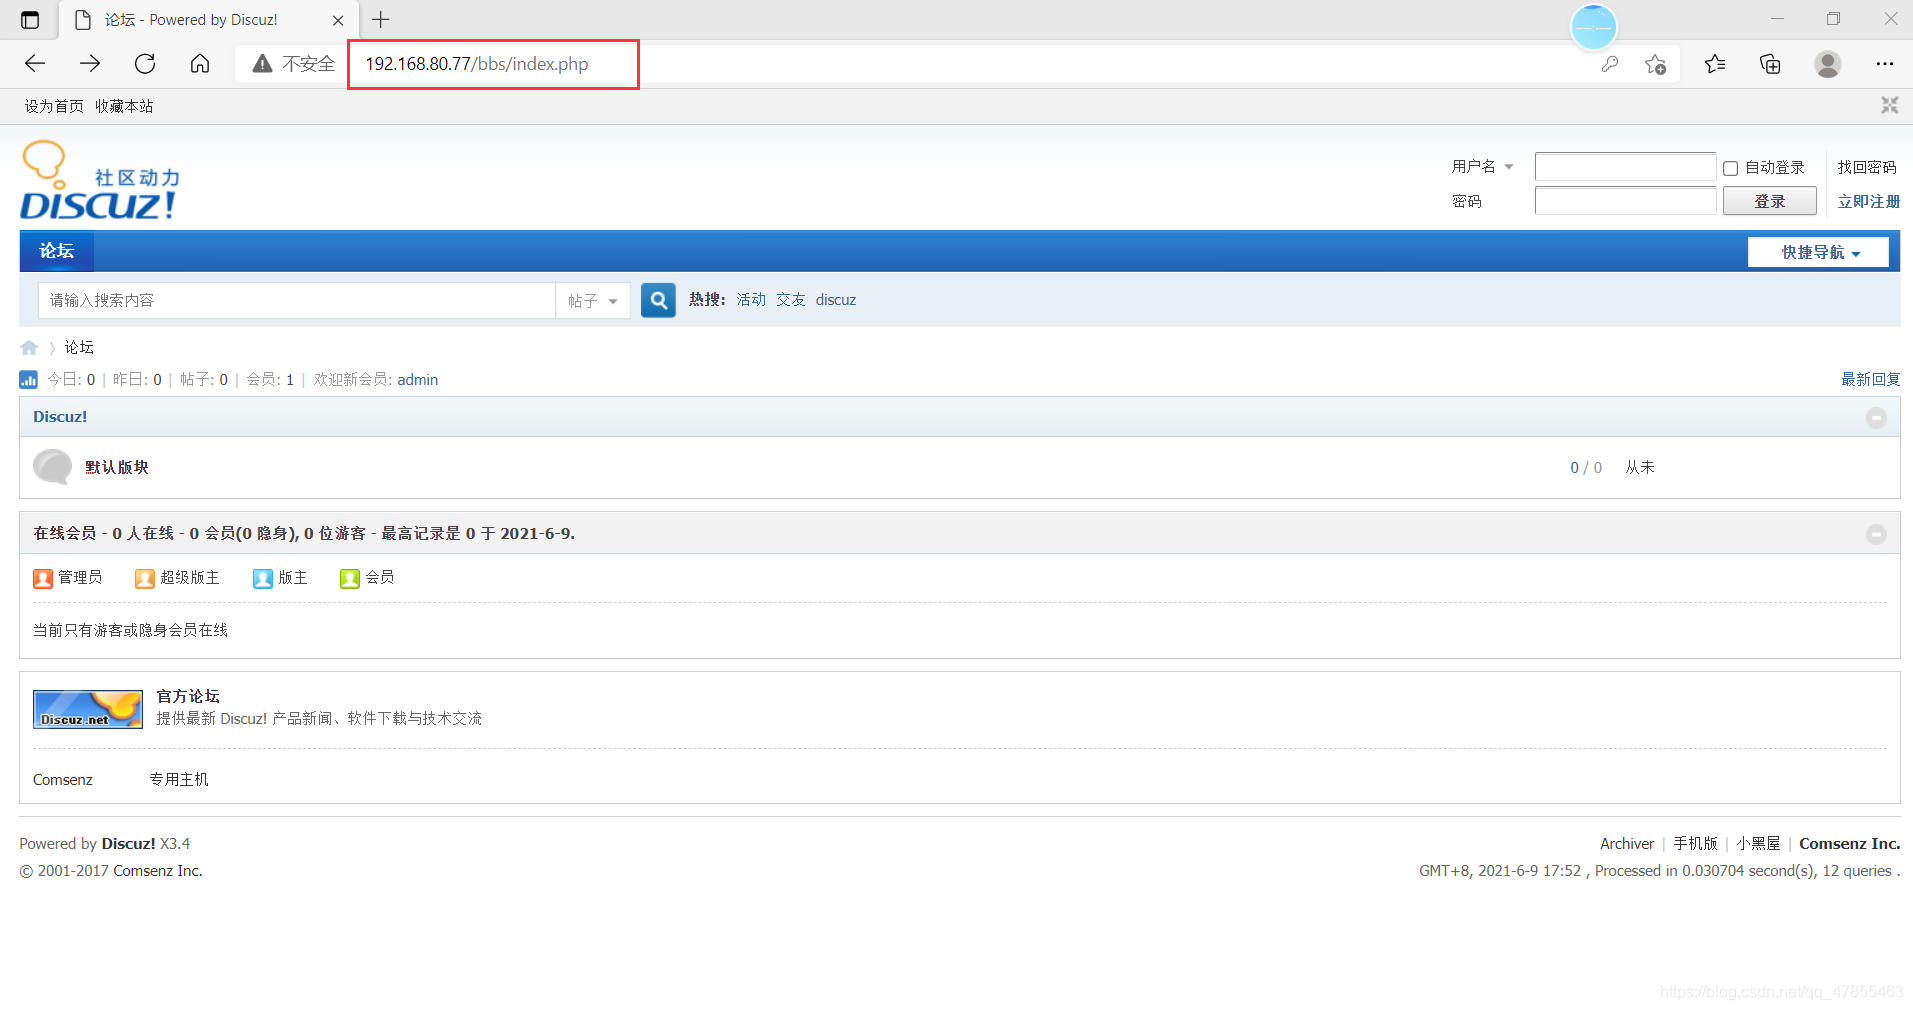Open the browser profile avatar

[1828, 64]
